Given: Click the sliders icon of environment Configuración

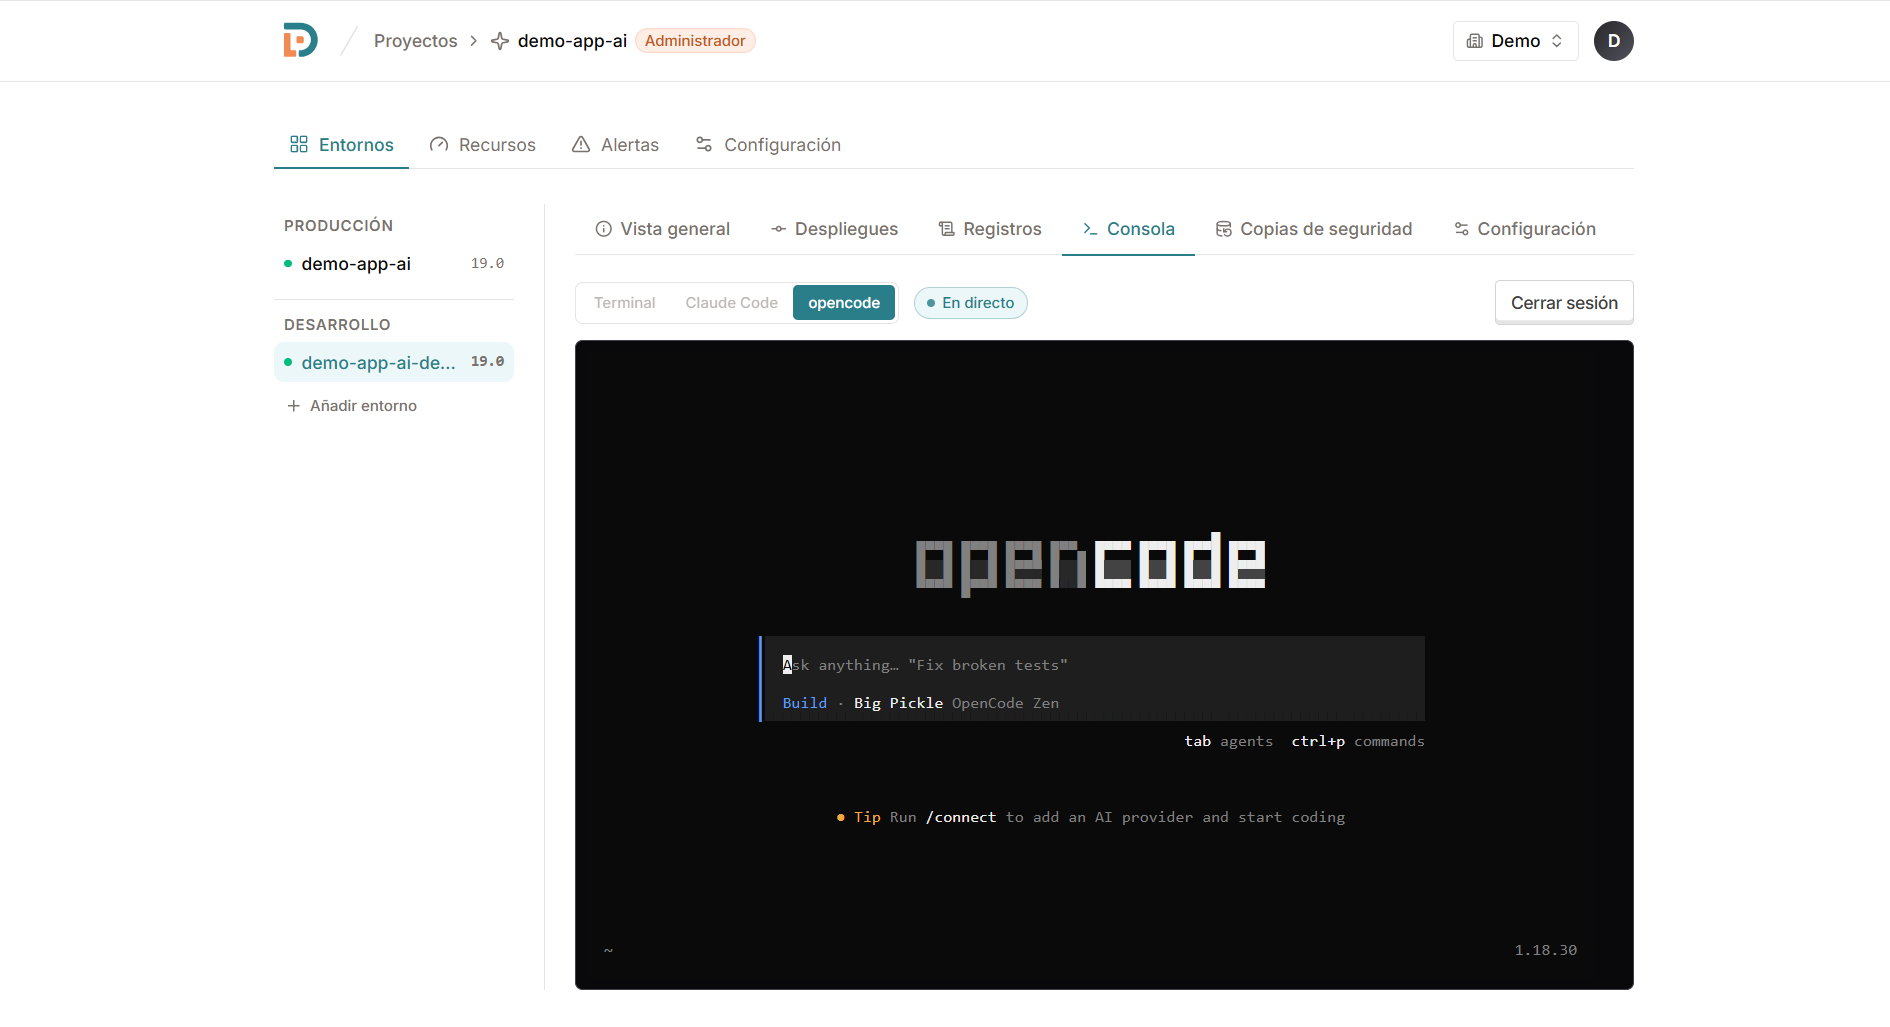Looking at the screenshot, I should tap(1461, 229).
